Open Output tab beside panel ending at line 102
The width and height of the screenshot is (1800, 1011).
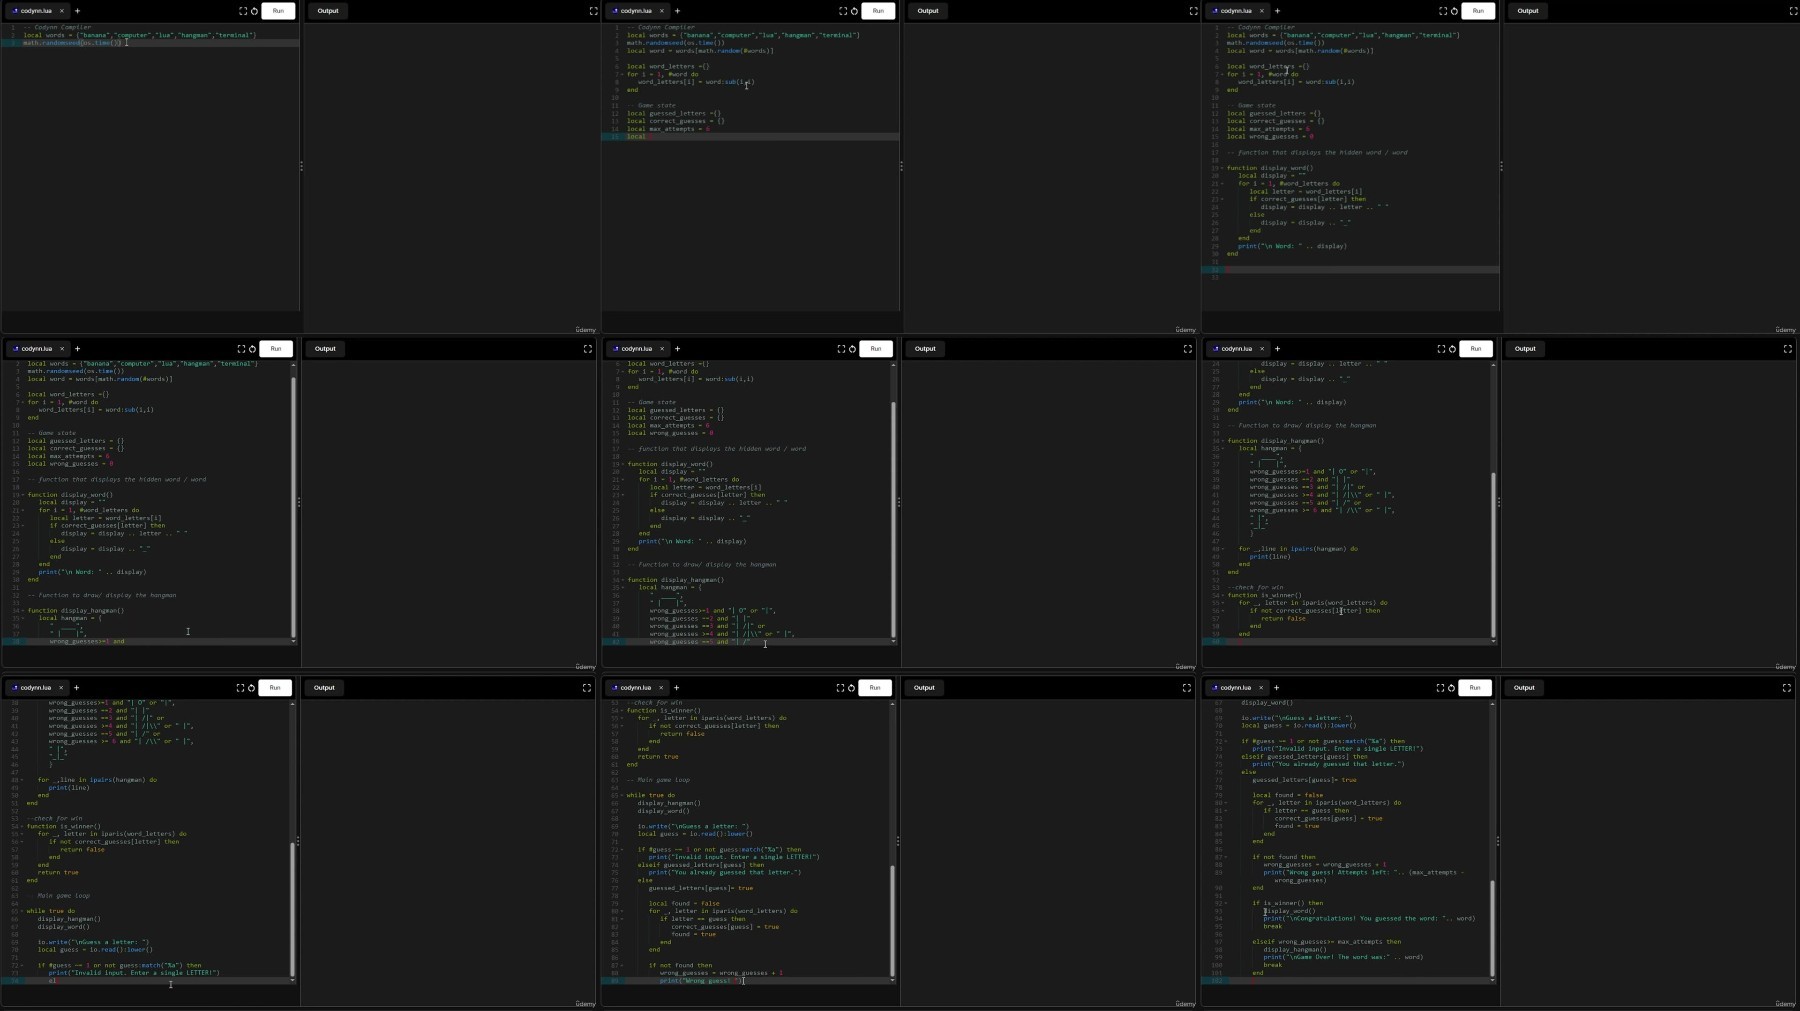click(x=1524, y=688)
